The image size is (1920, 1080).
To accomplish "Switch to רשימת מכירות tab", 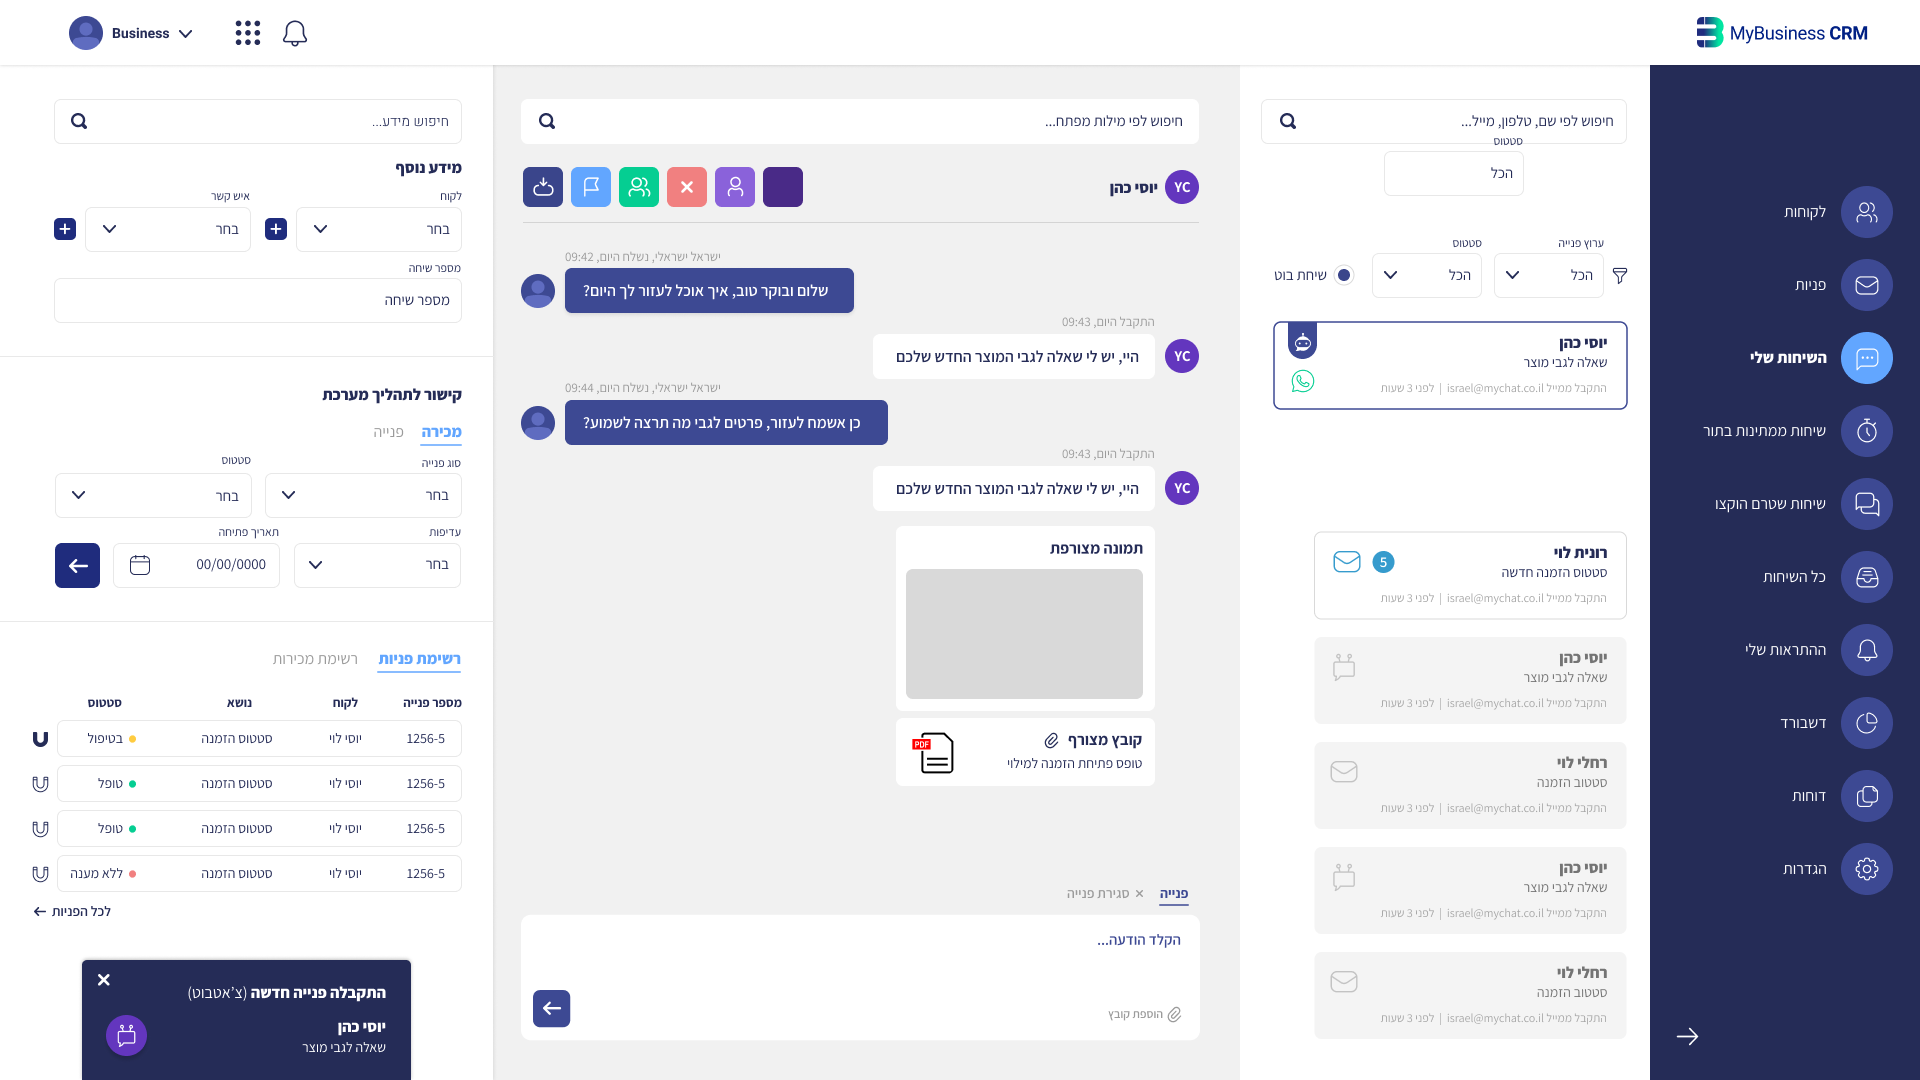I will tap(315, 659).
